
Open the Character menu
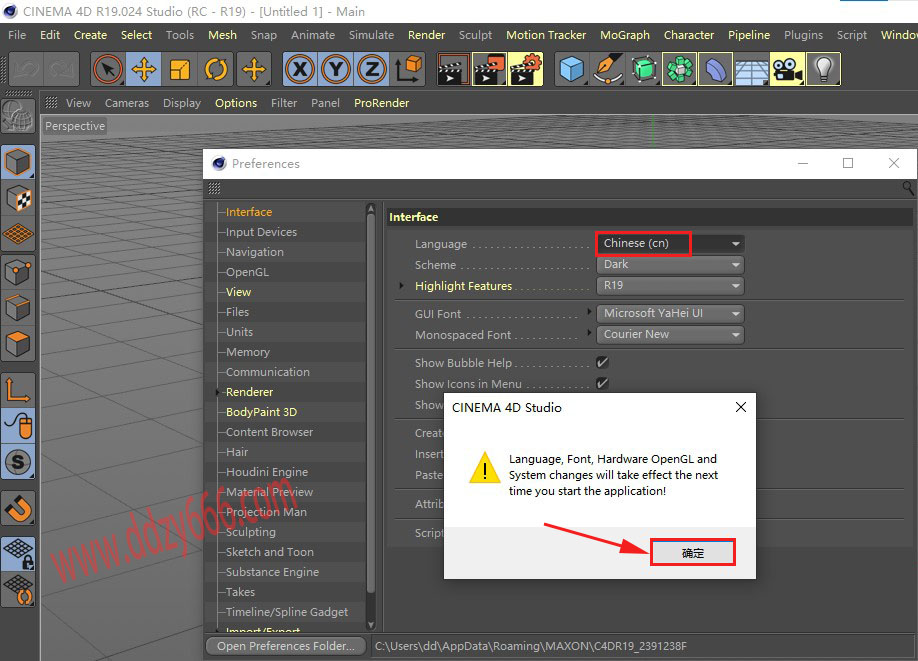pyautogui.click(x=688, y=35)
